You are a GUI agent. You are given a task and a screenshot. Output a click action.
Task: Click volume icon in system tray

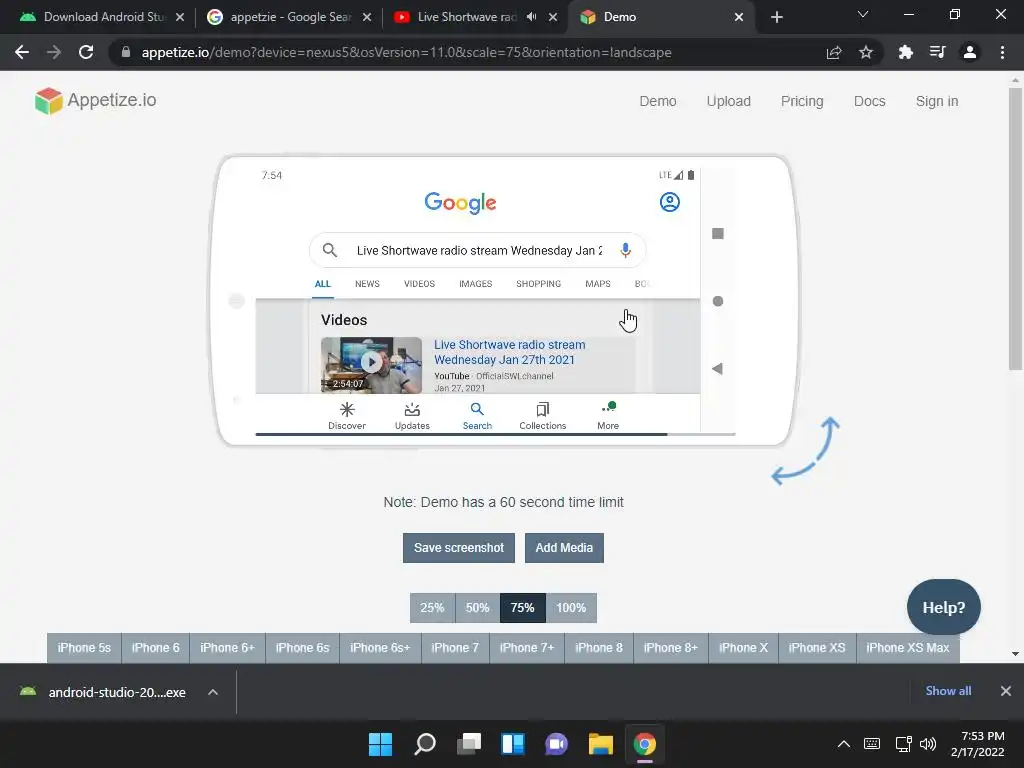pyautogui.click(x=927, y=744)
